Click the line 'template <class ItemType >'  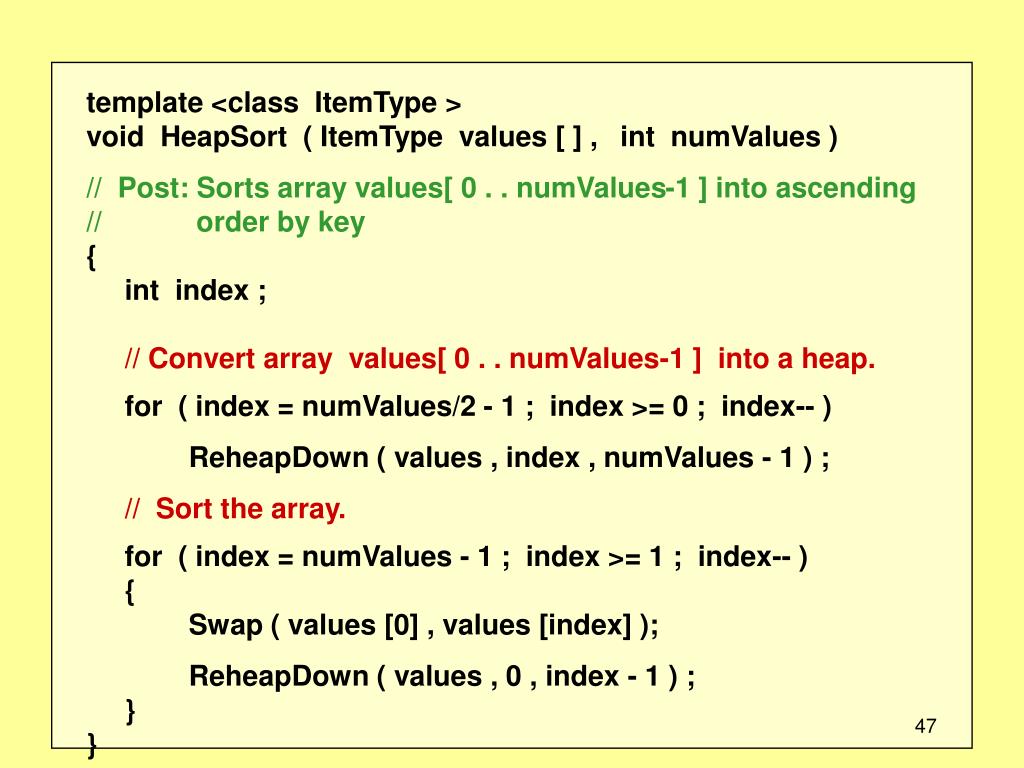click(274, 103)
